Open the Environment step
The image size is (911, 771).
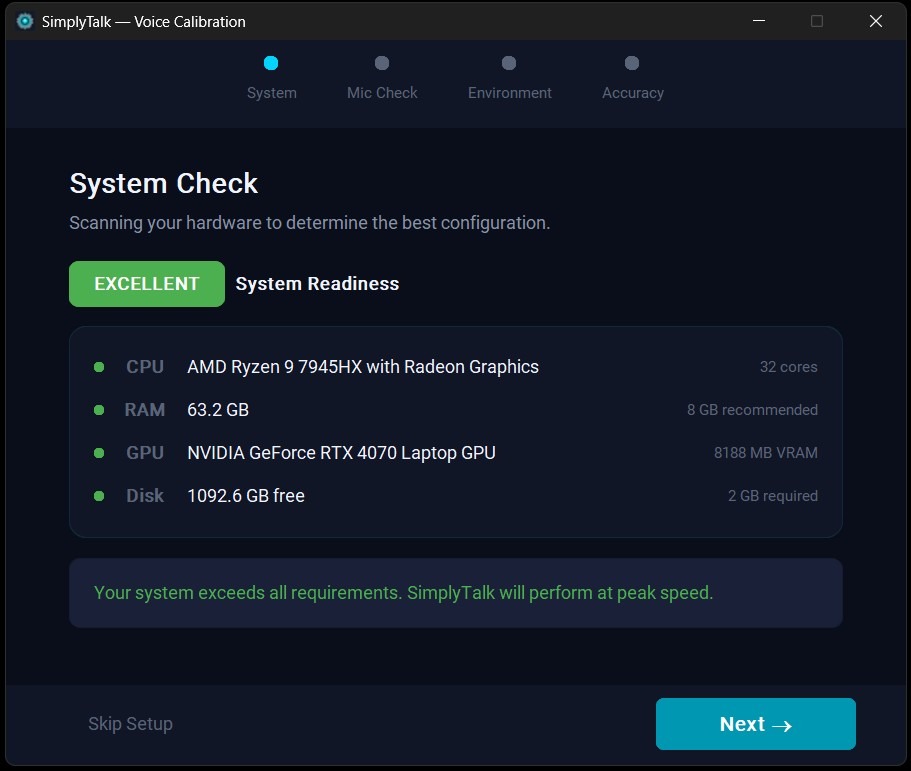point(510,78)
